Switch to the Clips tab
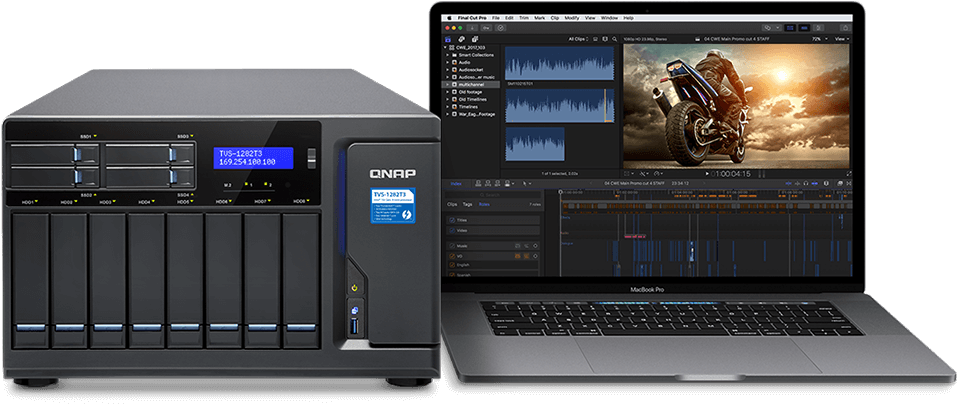Image resolution: width=957 pixels, height=404 pixels. pyautogui.click(x=452, y=204)
